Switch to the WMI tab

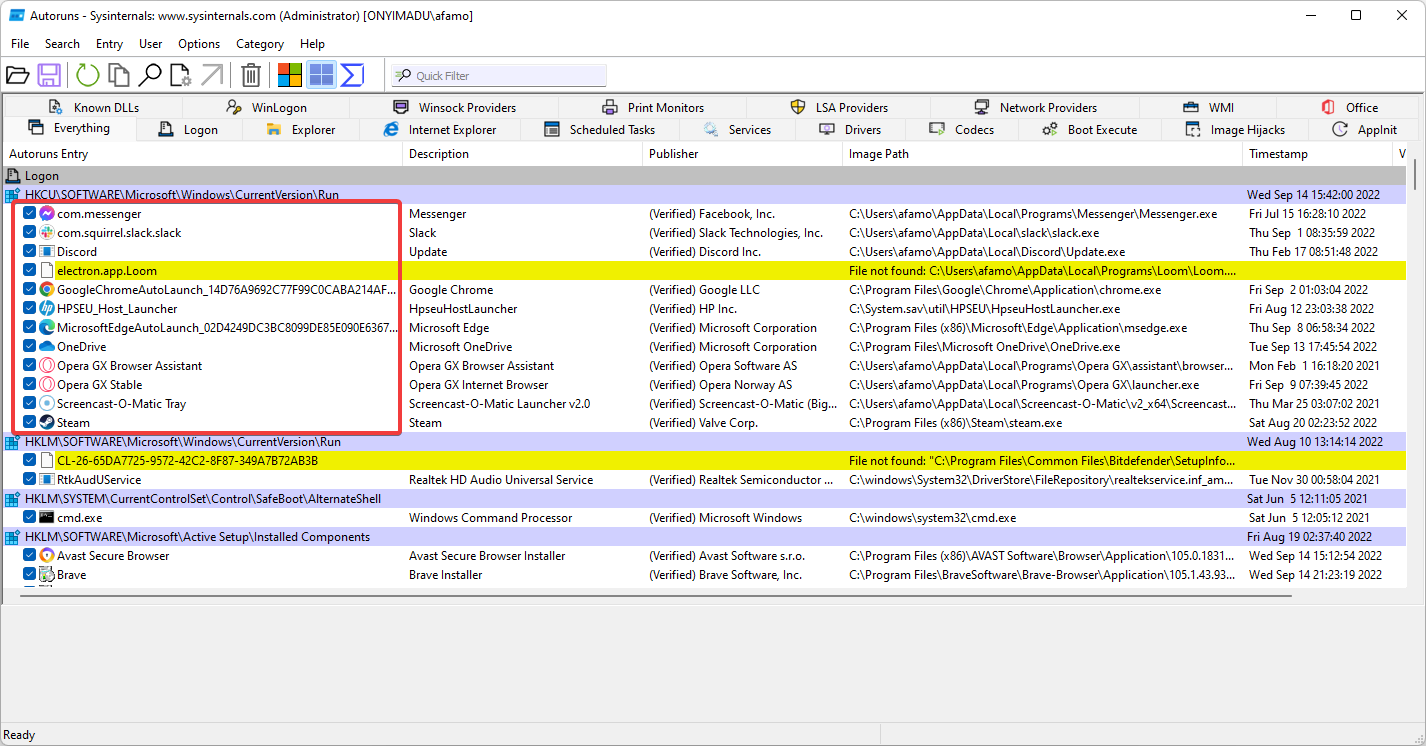point(1208,108)
